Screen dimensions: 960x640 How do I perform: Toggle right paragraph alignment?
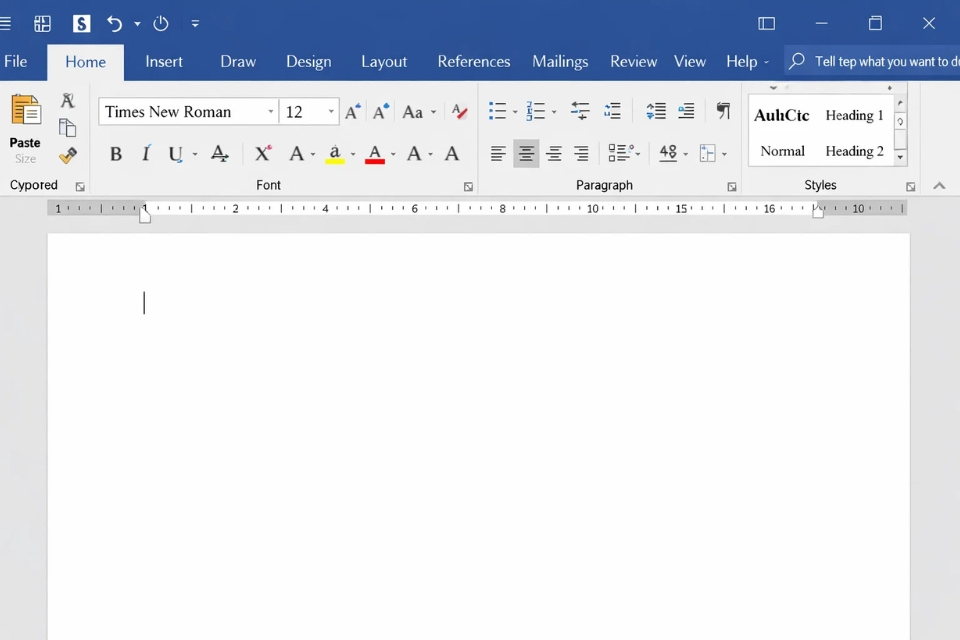point(554,153)
